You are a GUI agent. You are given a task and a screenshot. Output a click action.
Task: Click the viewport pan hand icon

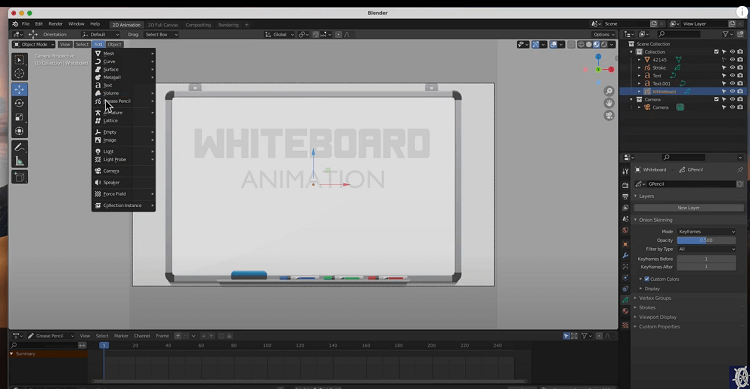[609, 103]
